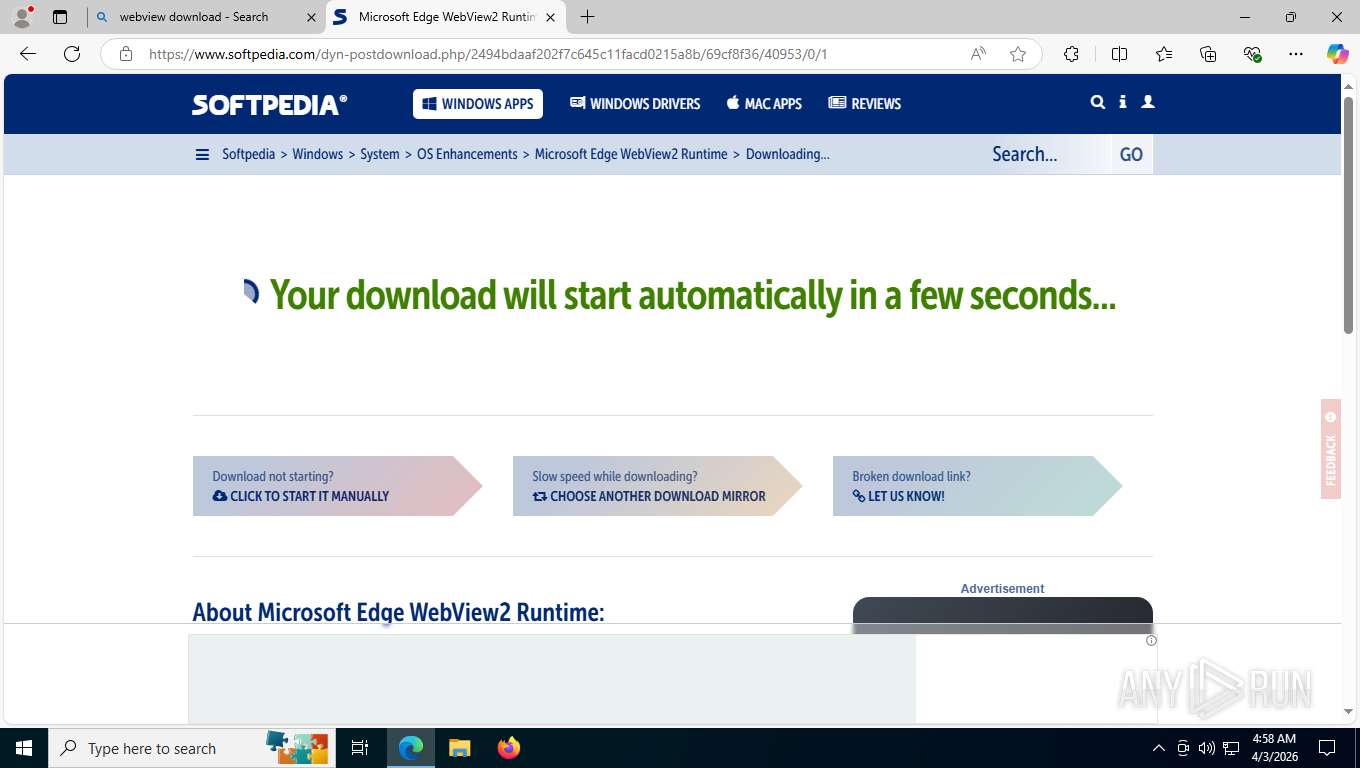Viewport: 1360px width, 768px height.
Task: Open the Split screen icon
Action: (x=1119, y=54)
